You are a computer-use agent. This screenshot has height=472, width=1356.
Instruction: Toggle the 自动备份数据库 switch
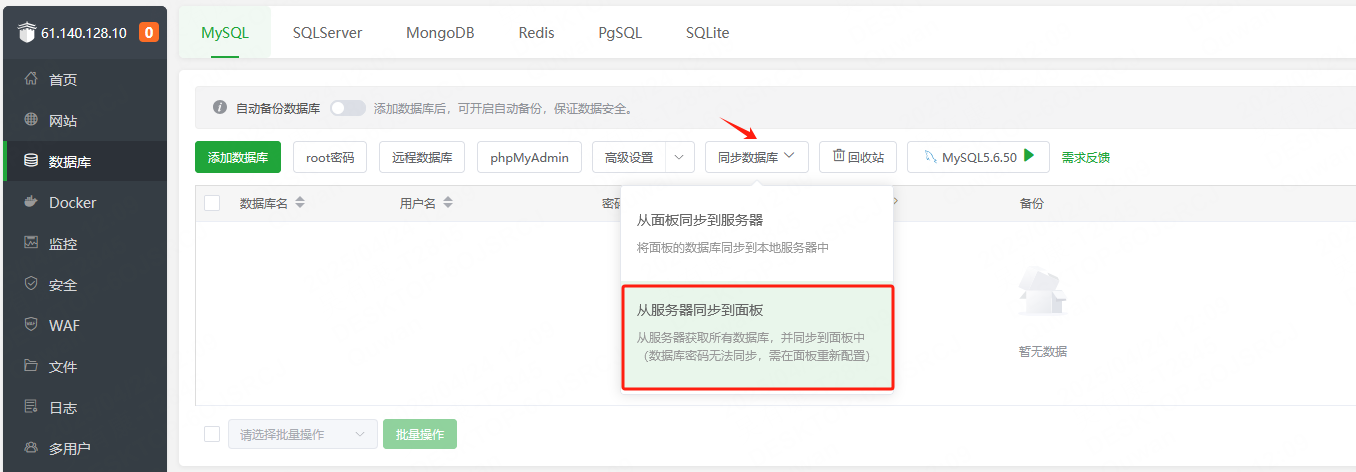point(348,108)
